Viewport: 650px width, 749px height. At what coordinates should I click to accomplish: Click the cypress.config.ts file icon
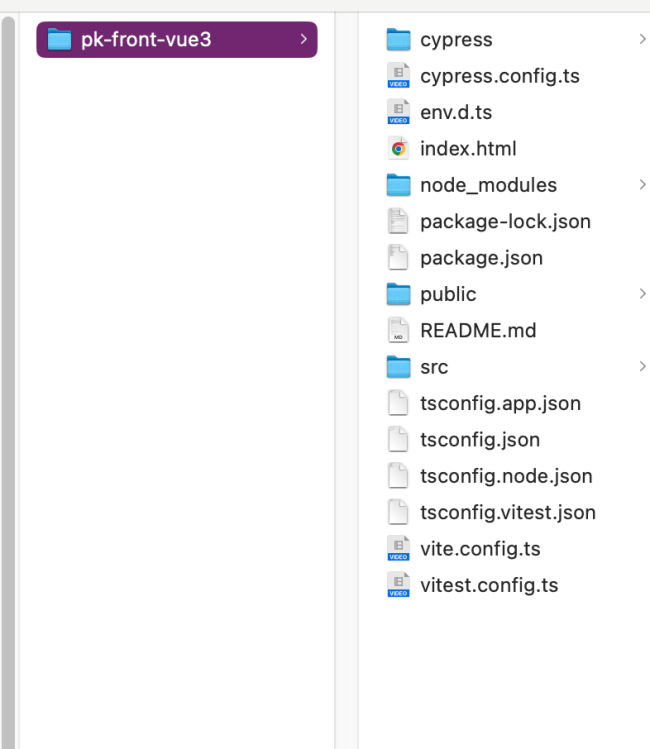click(x=399, y=76)
